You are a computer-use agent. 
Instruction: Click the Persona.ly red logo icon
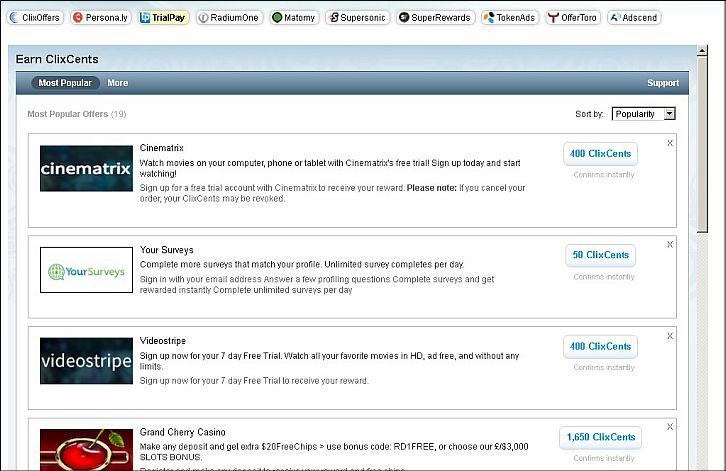(78, 18)
